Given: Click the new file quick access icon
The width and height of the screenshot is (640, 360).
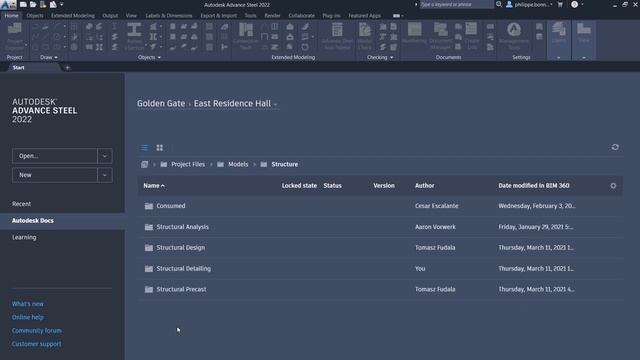Looking at the screenshot, I should [x=23, y=4].
